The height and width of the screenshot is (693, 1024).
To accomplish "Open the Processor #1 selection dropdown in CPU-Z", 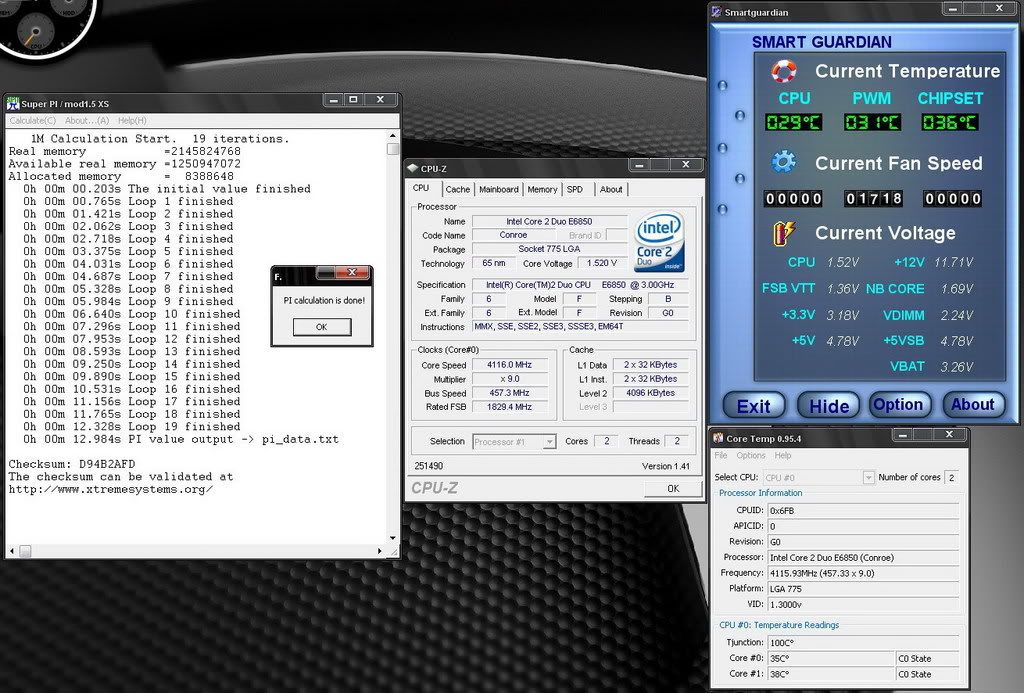I will (550, 442).
